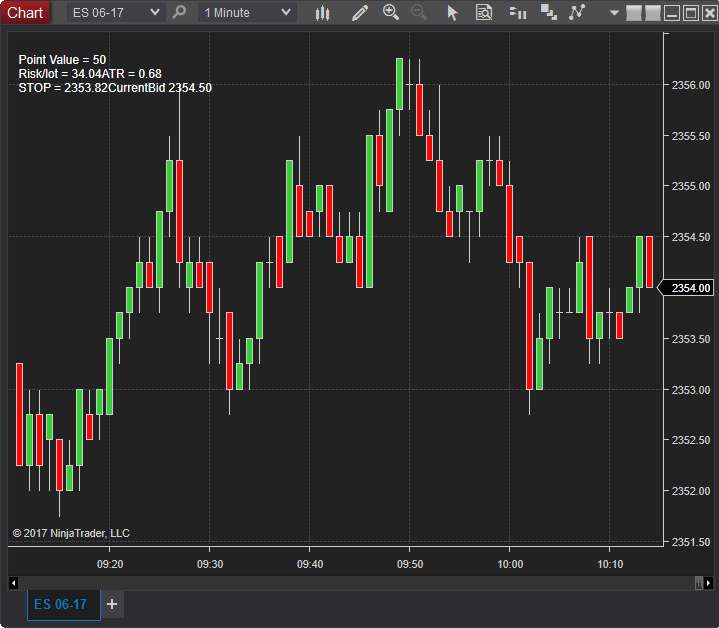Open the ES 06-17 instrument selector dropdown
This screenshot has height=628, width=719.
pyautogui.click(x=116, y=12)
